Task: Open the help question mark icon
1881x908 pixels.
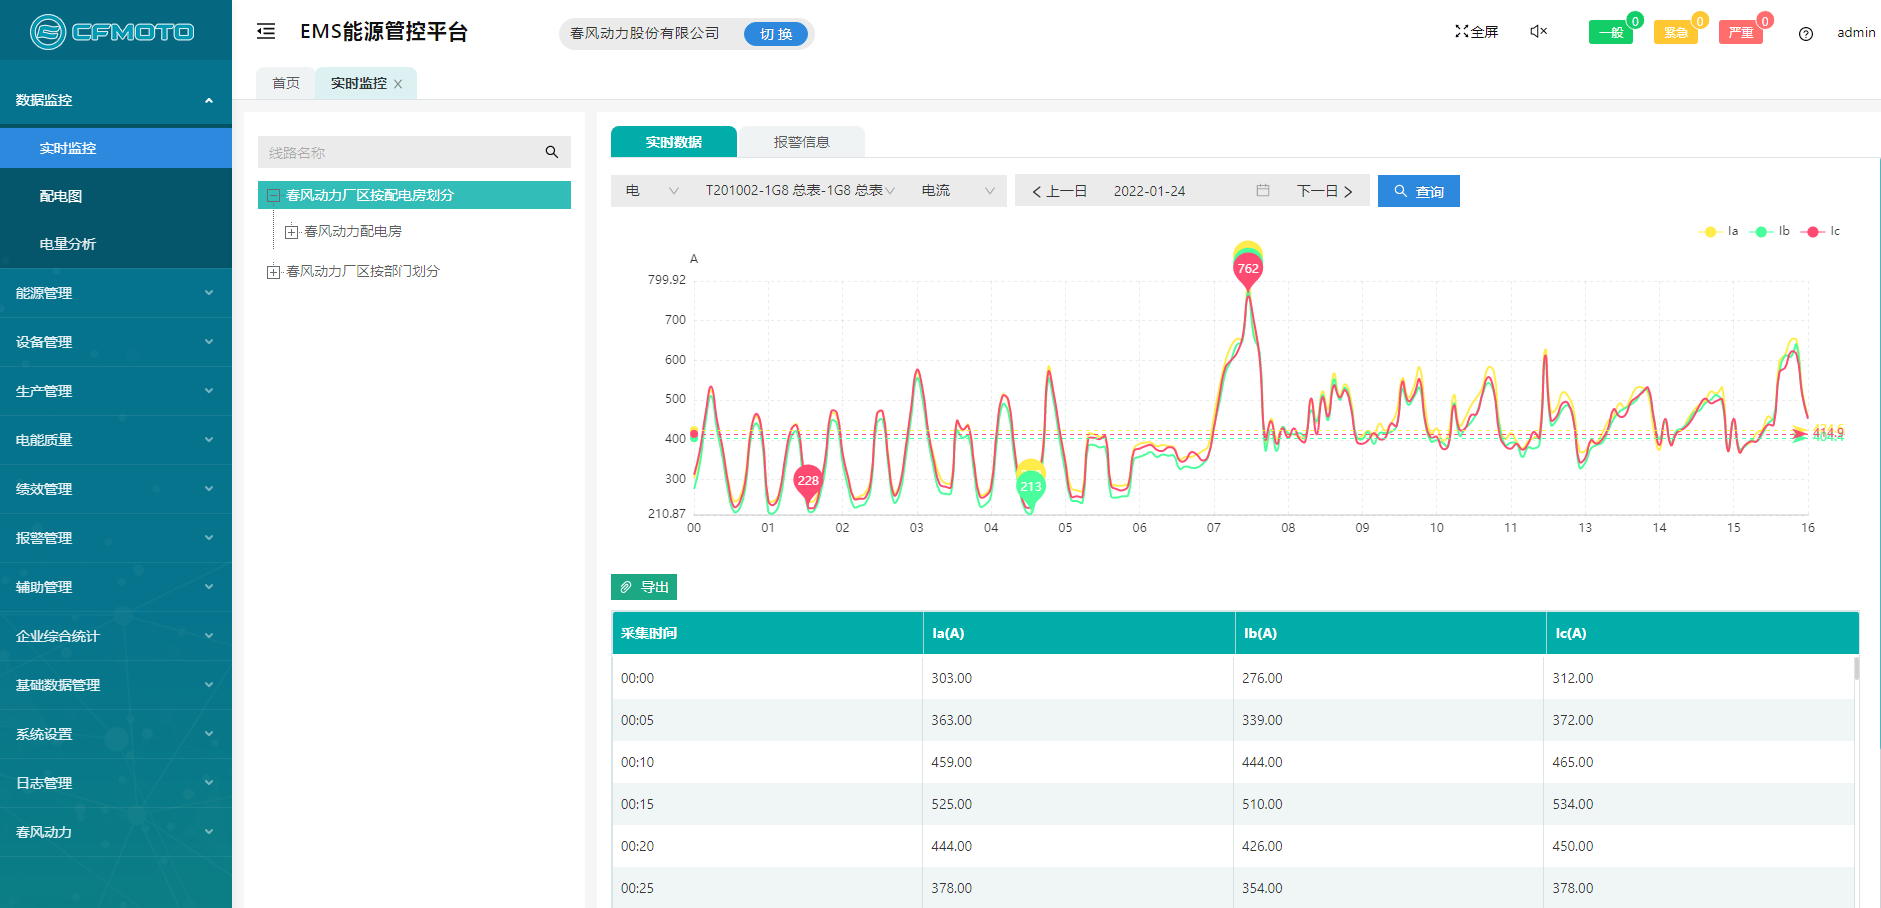Action: 1805,34
